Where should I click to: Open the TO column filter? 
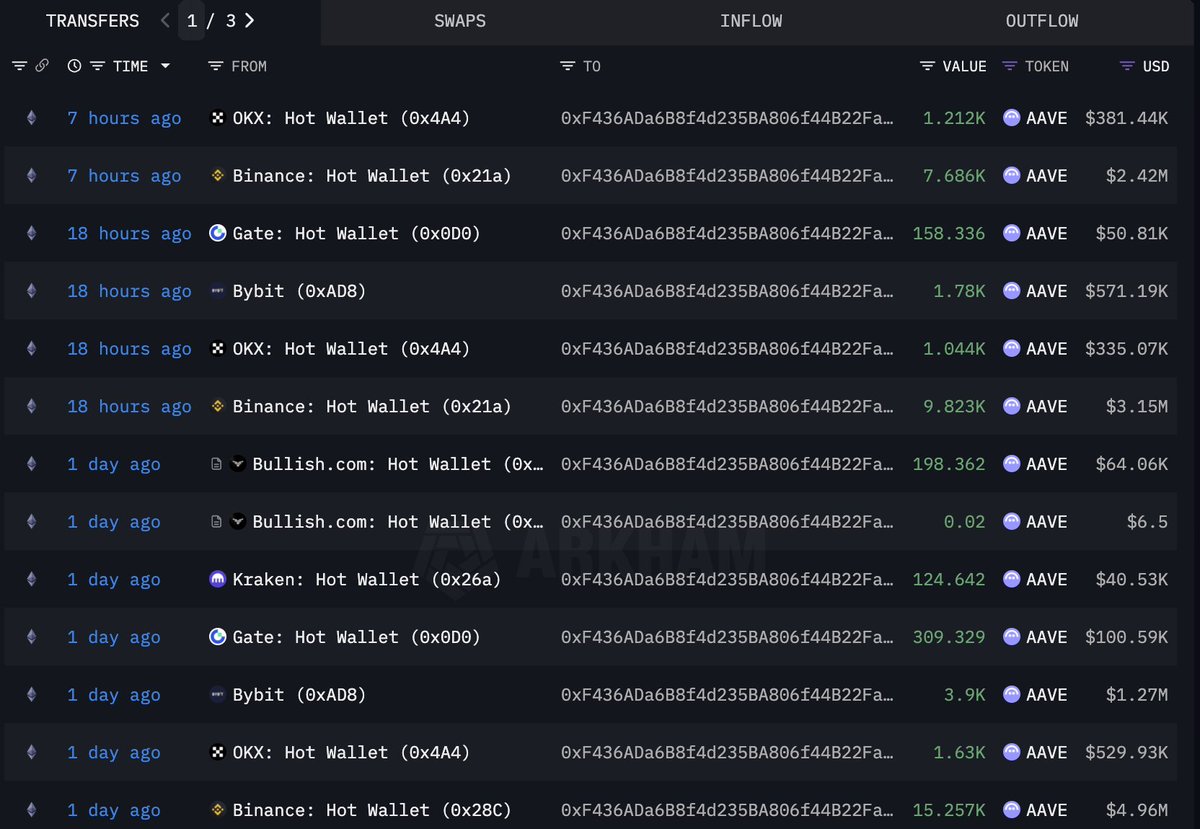[568, 66]
